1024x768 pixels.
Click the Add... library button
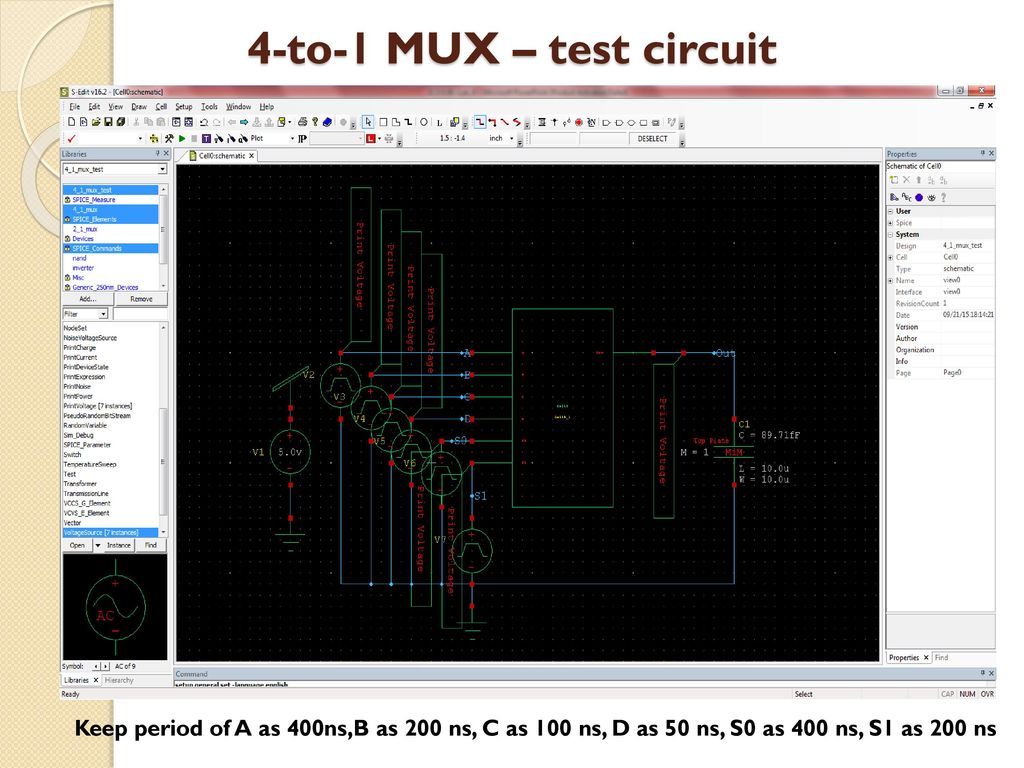click(x=88, y=299)
